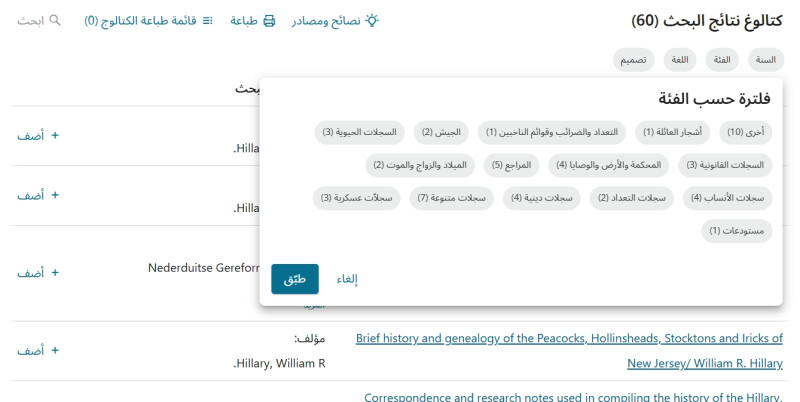Click author text Hillary, William R
Viewport: 800px width, 402px height.
pyautogui.click(x=280, y=363)
